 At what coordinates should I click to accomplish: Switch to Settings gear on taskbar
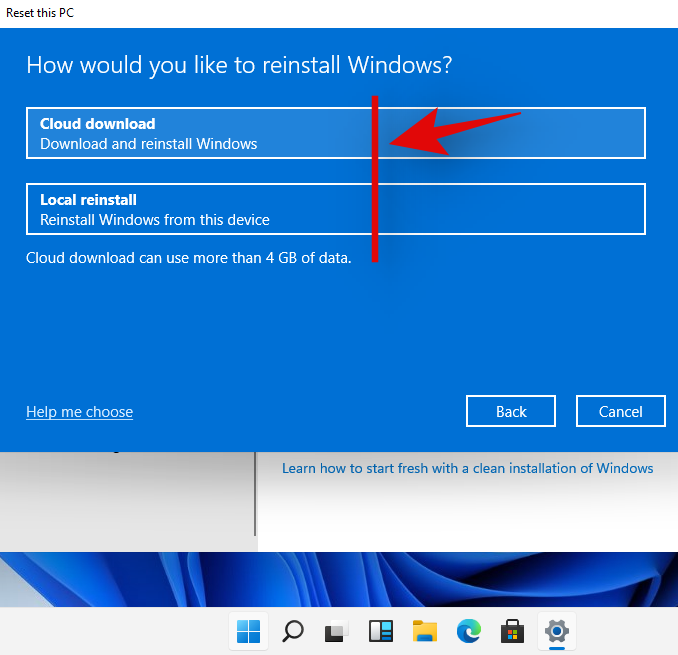coord(557,631)
